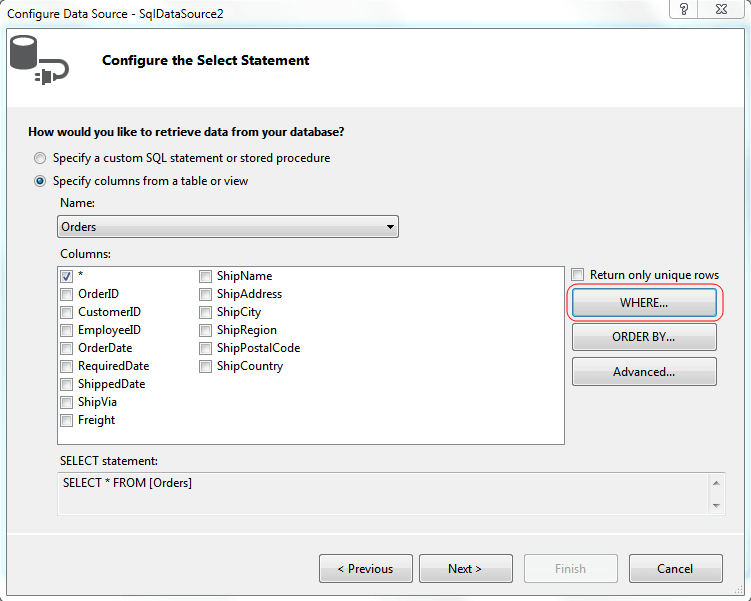Open the WHERE clause dialog
The height and width of the screenshot is (601, 751).
point(644,302)
